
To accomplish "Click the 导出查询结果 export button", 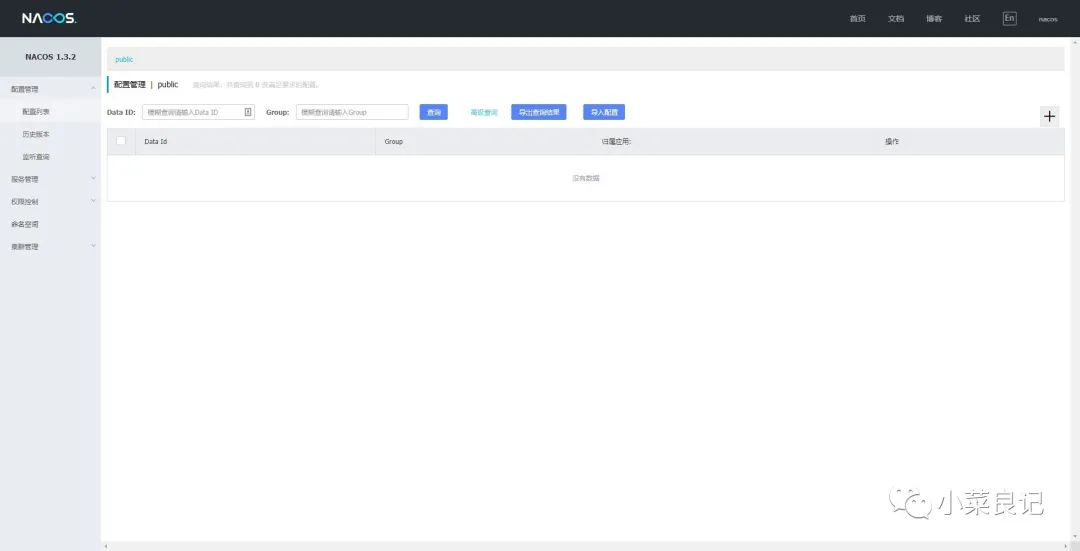I will (x=539, y=112).
